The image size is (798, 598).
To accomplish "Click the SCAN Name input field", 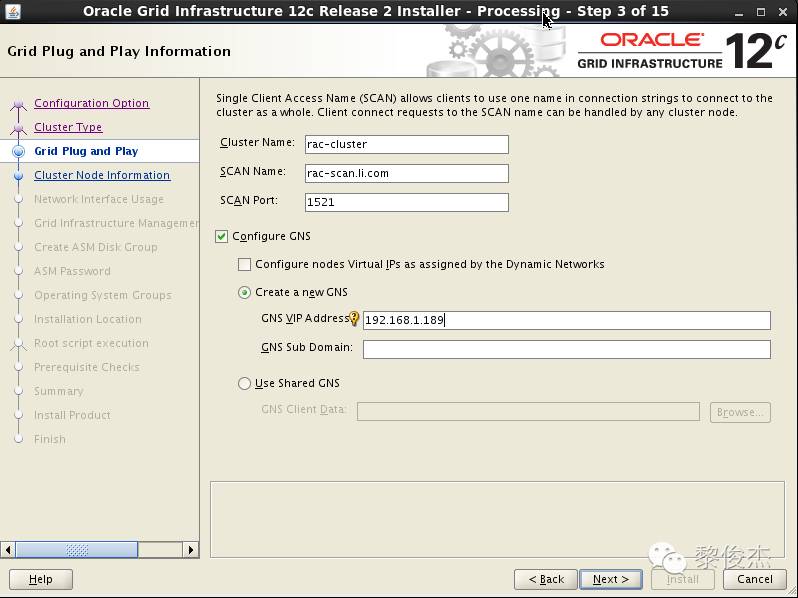I will [x=407, y=173].
